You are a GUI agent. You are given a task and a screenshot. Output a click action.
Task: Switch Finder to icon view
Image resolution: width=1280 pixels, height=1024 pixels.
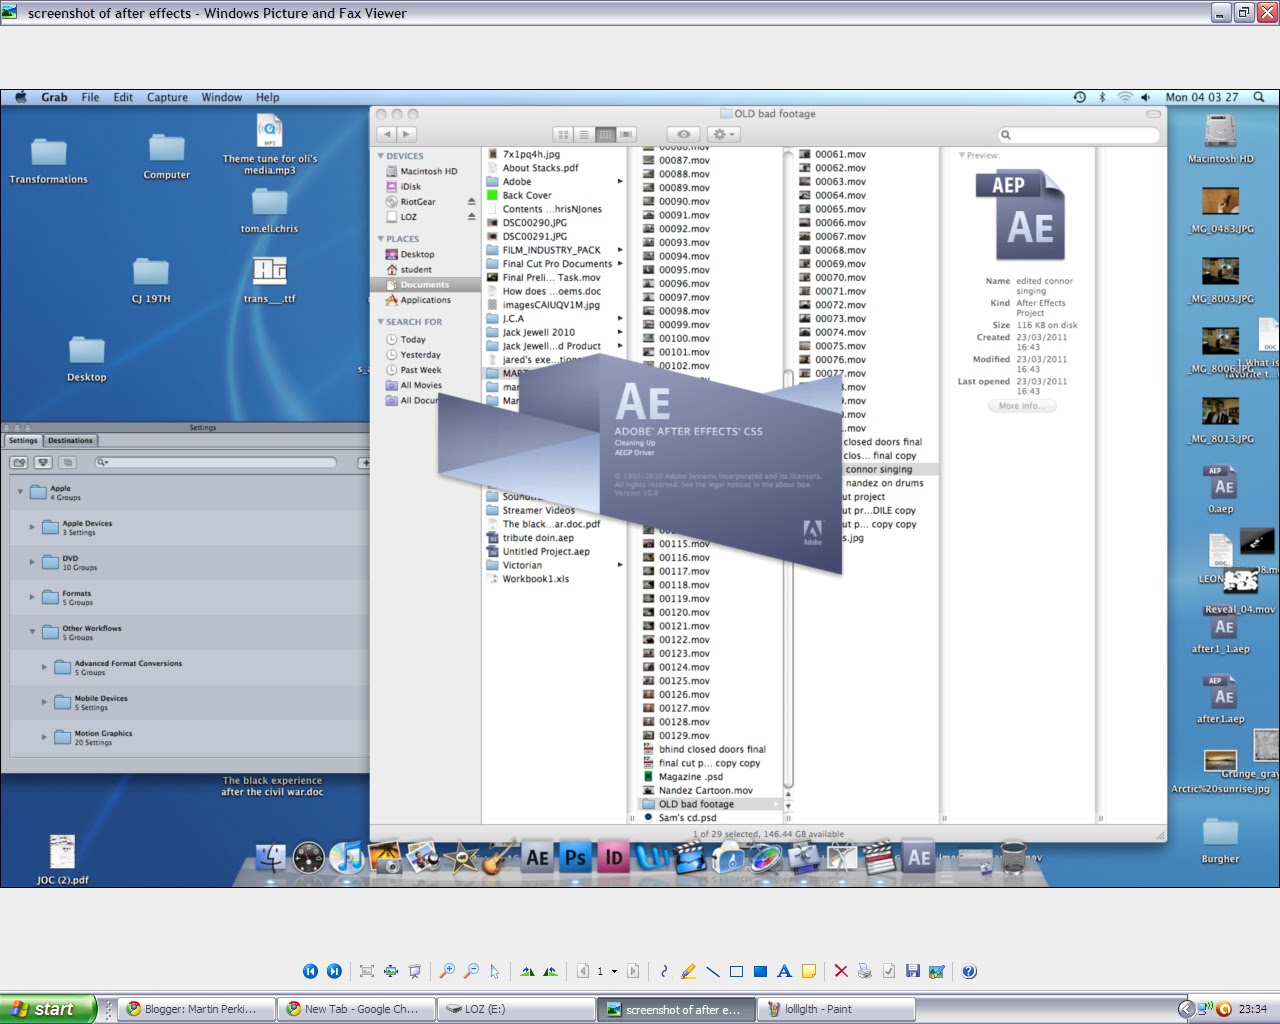[x=563, y=134]
